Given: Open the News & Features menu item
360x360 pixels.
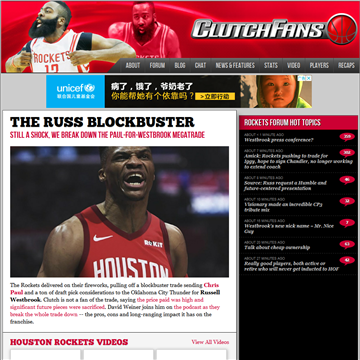Looking at the screenshot, I should pos(235,65).
